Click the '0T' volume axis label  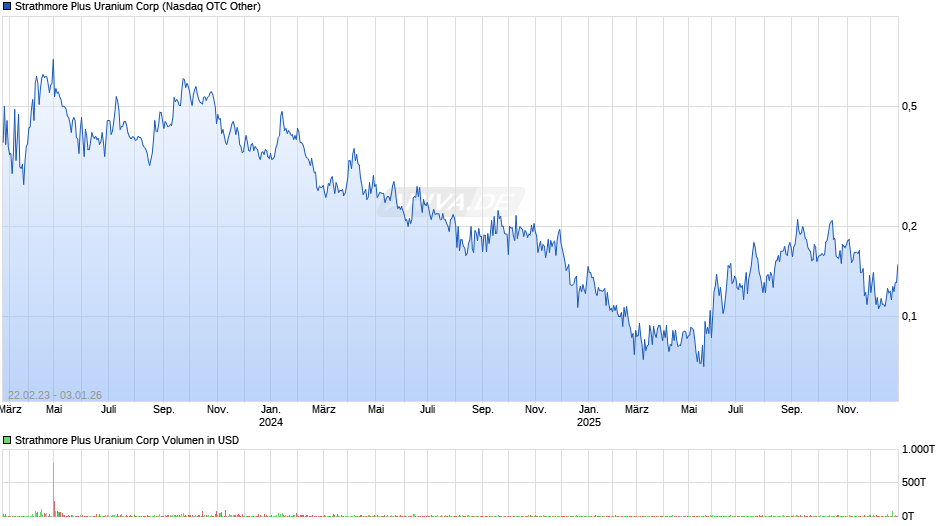click(908, 516)
